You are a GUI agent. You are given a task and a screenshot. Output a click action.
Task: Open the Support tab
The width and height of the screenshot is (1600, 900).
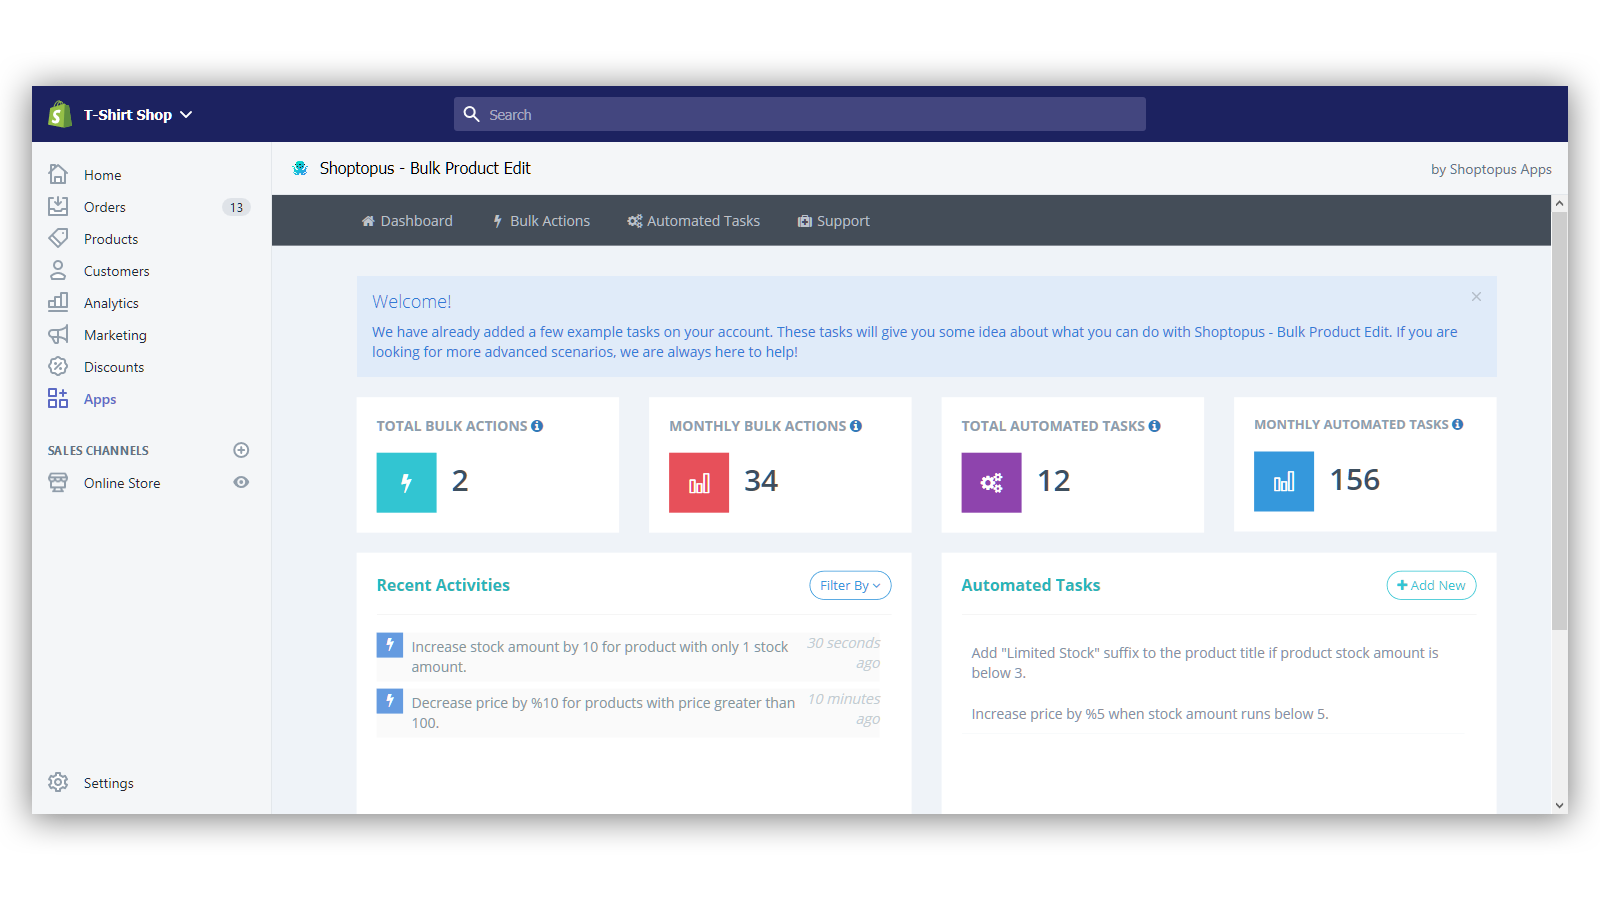coord(833,221)
